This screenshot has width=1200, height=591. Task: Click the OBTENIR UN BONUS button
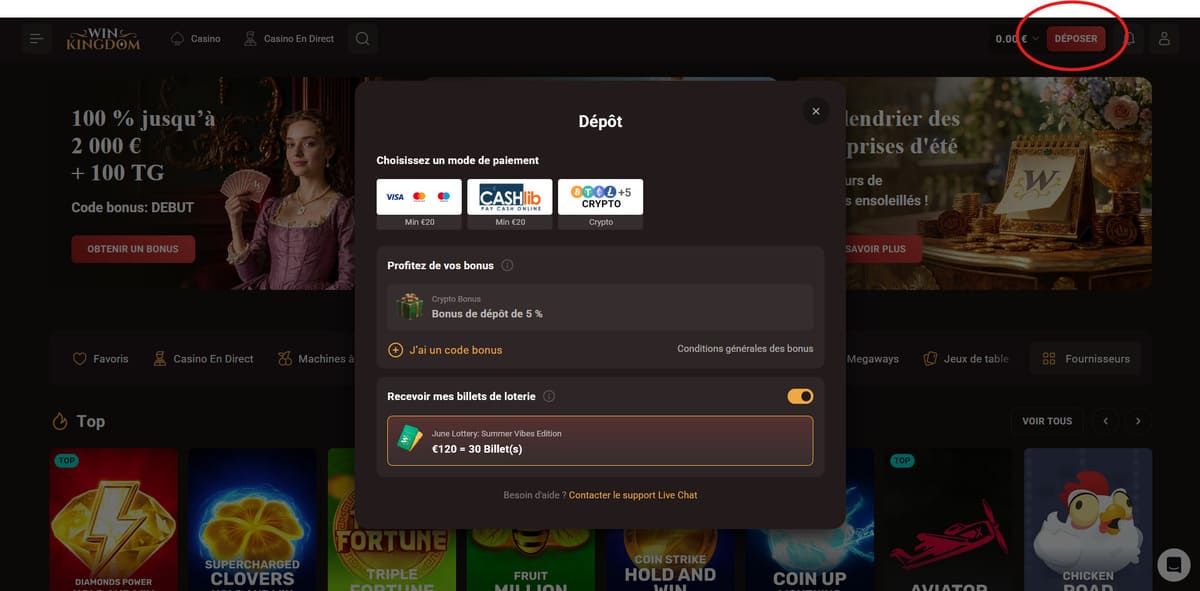click(x=133, y=249)
